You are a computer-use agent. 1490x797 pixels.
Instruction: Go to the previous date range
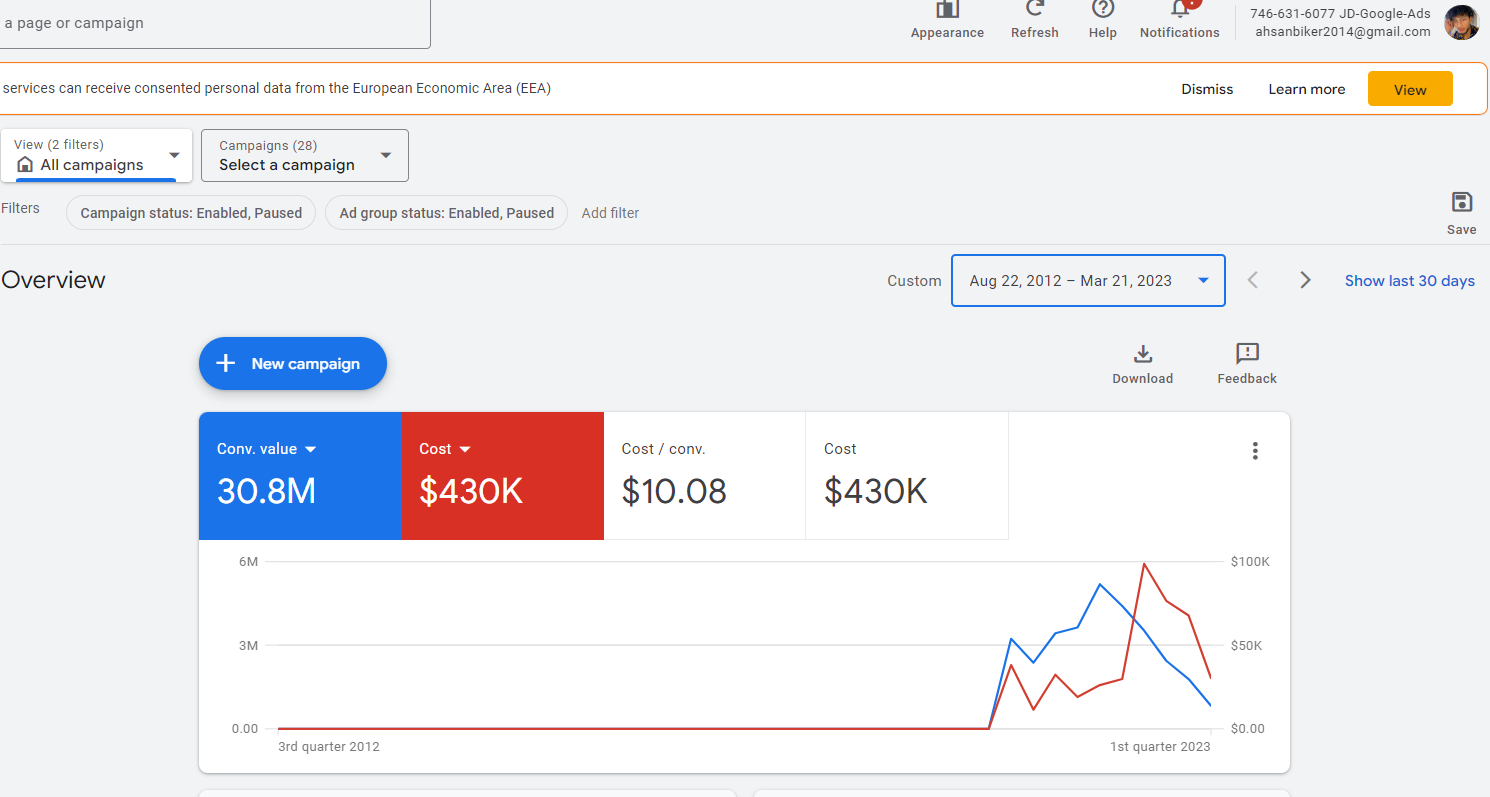(1253, 280)
